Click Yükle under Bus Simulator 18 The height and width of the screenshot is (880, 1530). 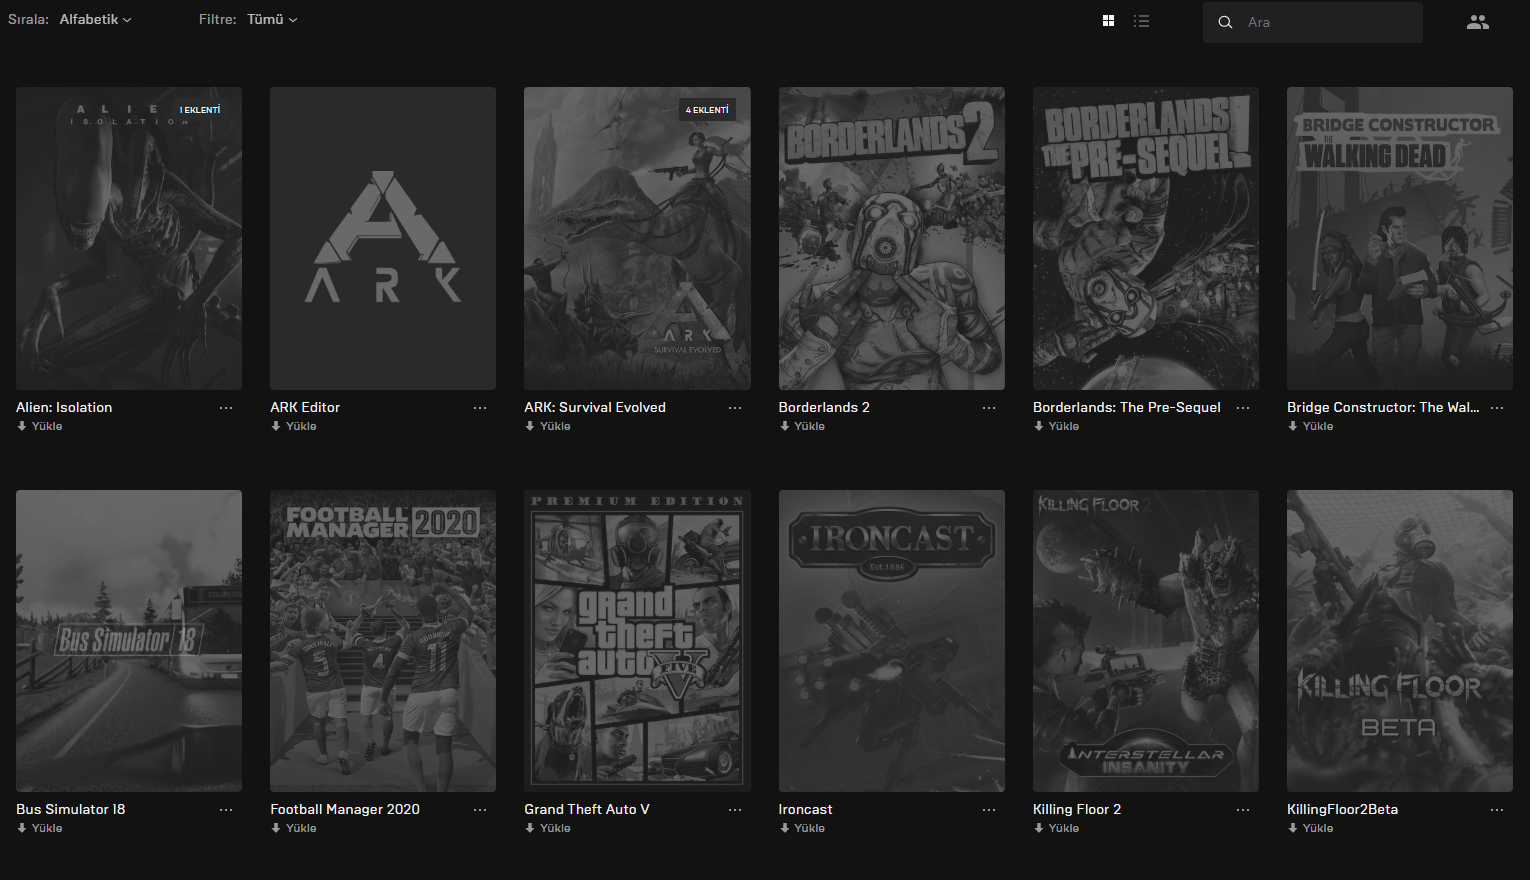tap(40, 828)
